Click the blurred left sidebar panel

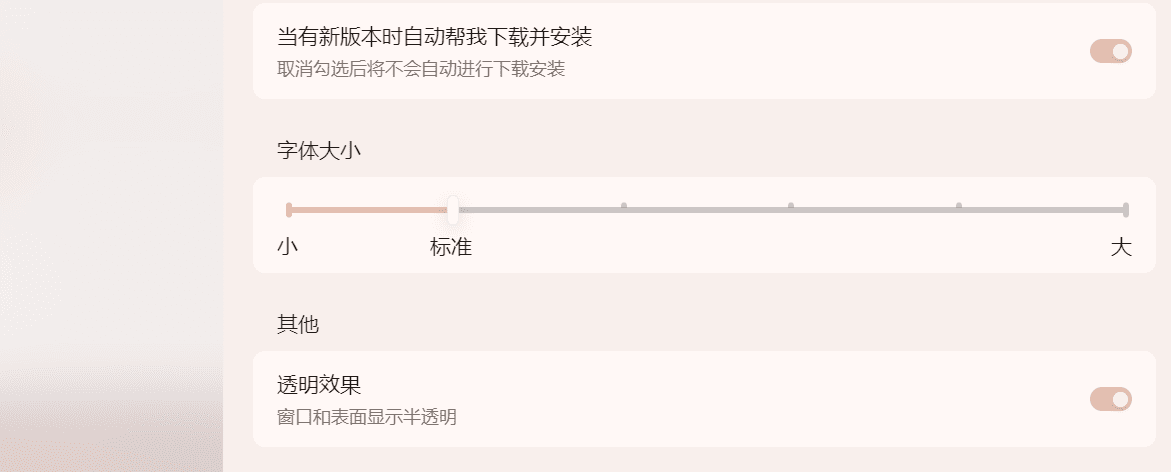click(110, 236)
